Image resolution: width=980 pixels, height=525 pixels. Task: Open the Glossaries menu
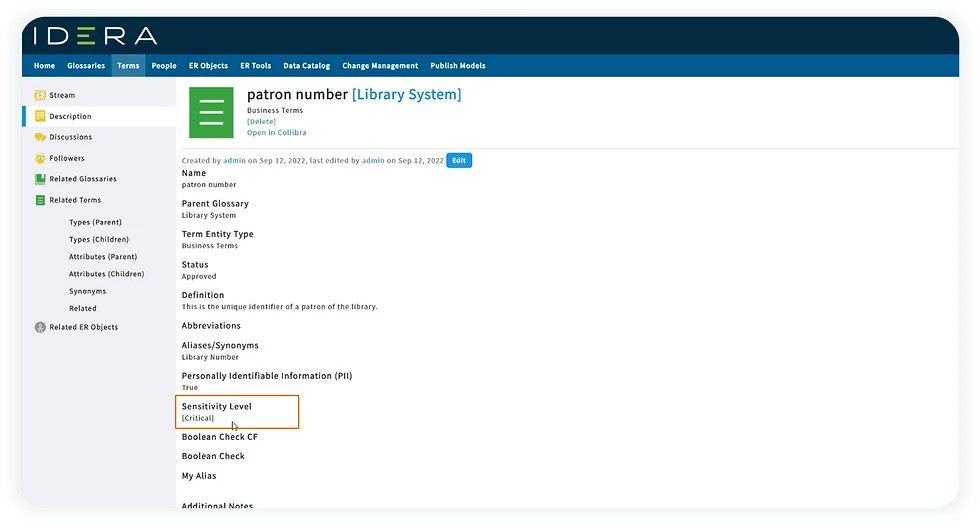tap(86, 66)
